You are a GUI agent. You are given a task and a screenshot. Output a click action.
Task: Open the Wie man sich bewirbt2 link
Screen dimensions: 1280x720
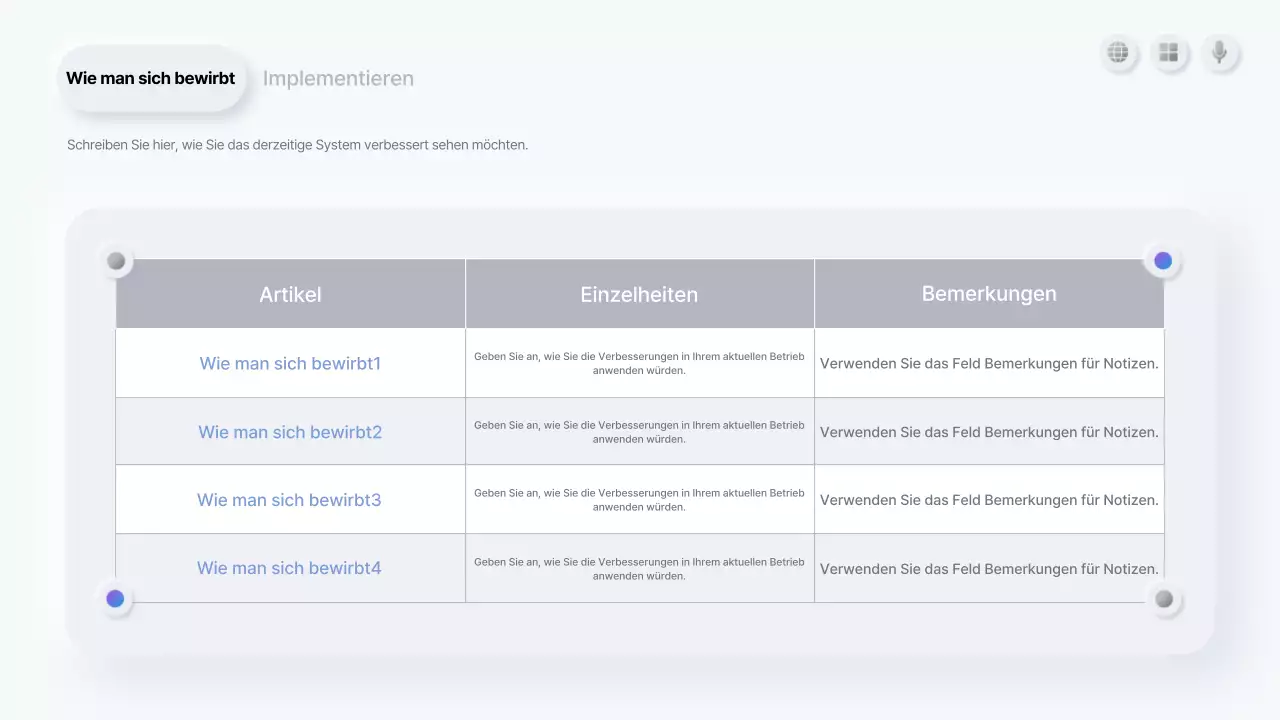tap(290, 432)
